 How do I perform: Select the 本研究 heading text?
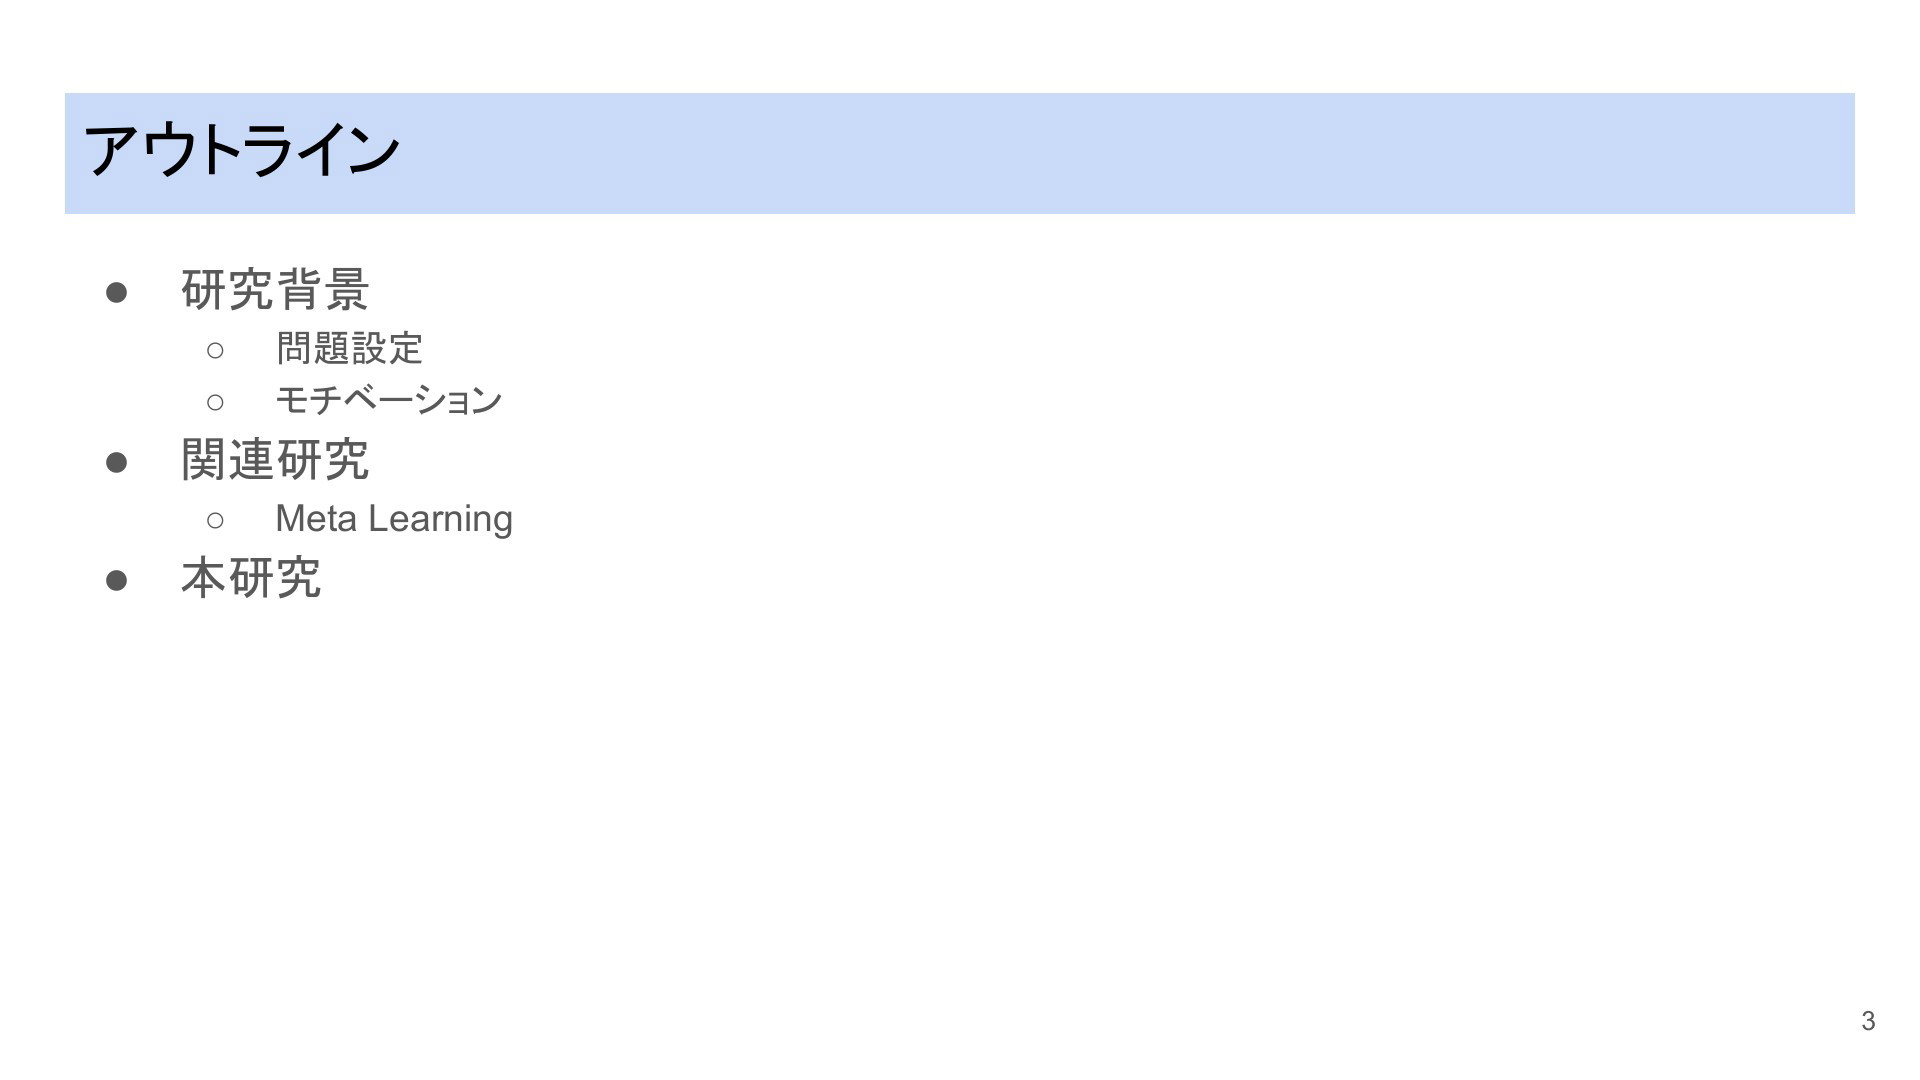pyautogui.click(x=251, y=578)
